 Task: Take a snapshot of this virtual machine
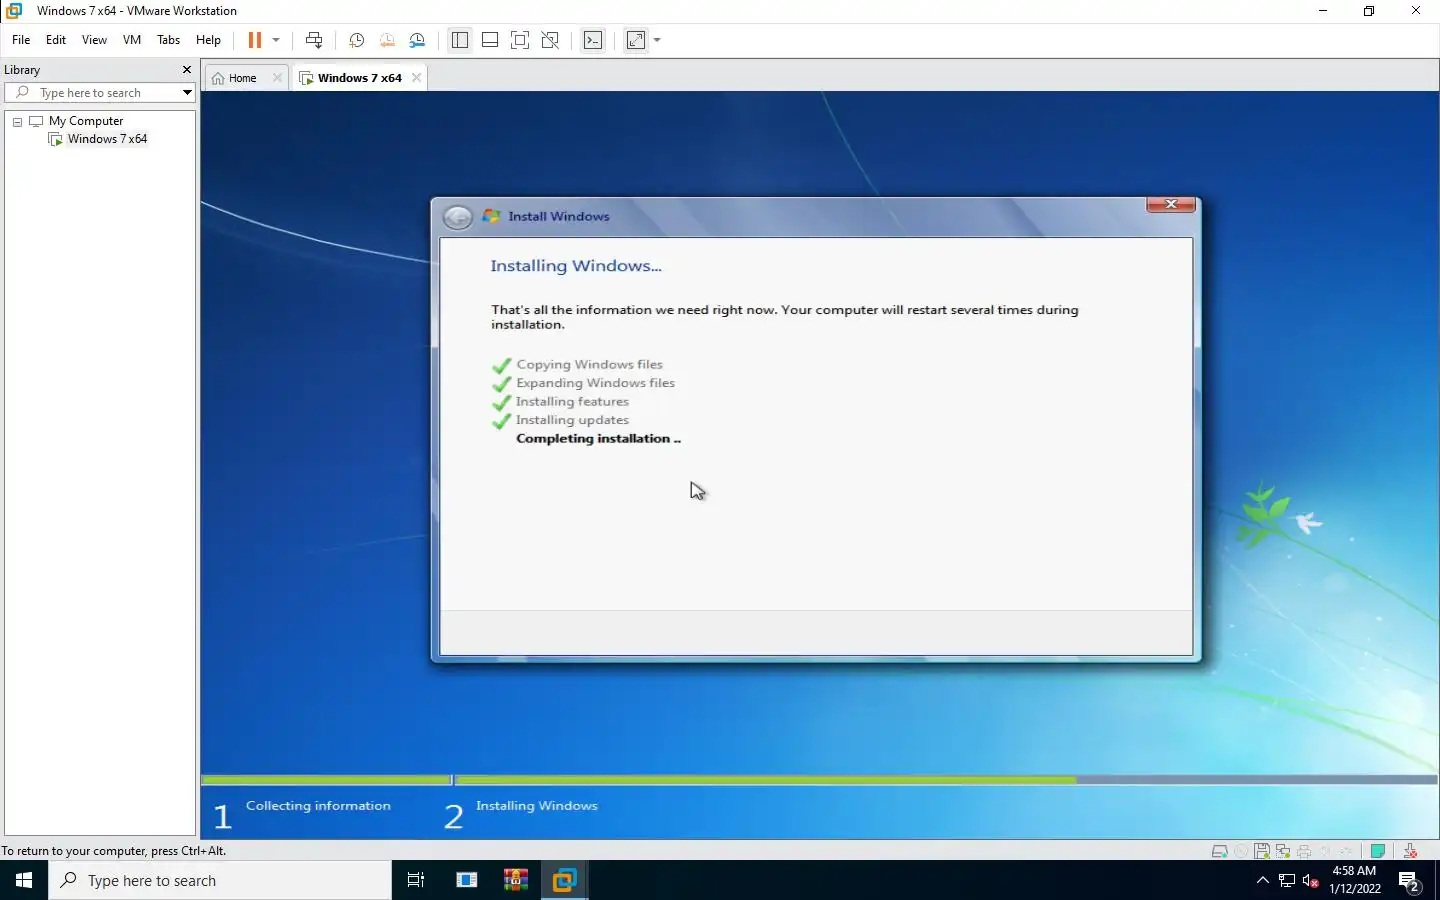(356, 40)
